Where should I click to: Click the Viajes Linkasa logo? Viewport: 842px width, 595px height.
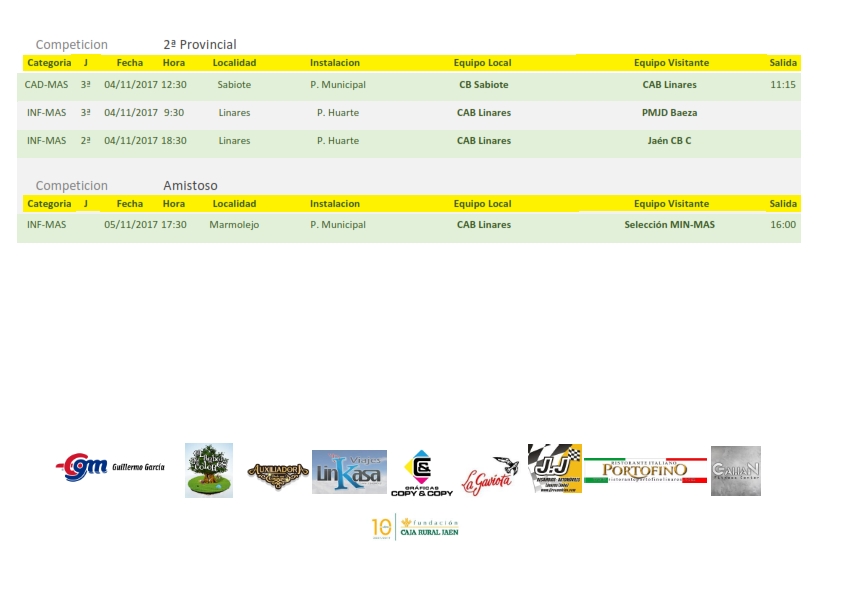[x=349, y=471]
